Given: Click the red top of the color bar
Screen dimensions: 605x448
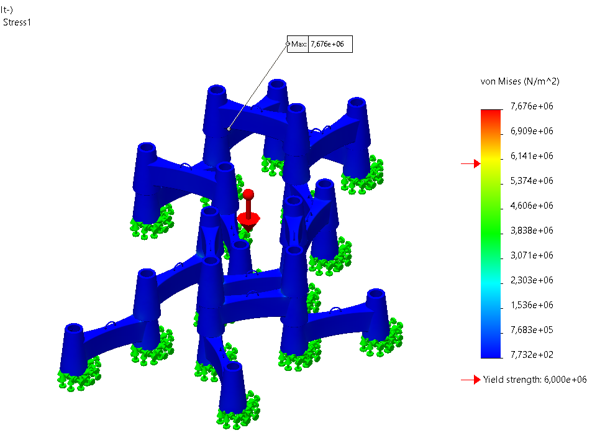Looking at the screenshot, I should 491,117.
